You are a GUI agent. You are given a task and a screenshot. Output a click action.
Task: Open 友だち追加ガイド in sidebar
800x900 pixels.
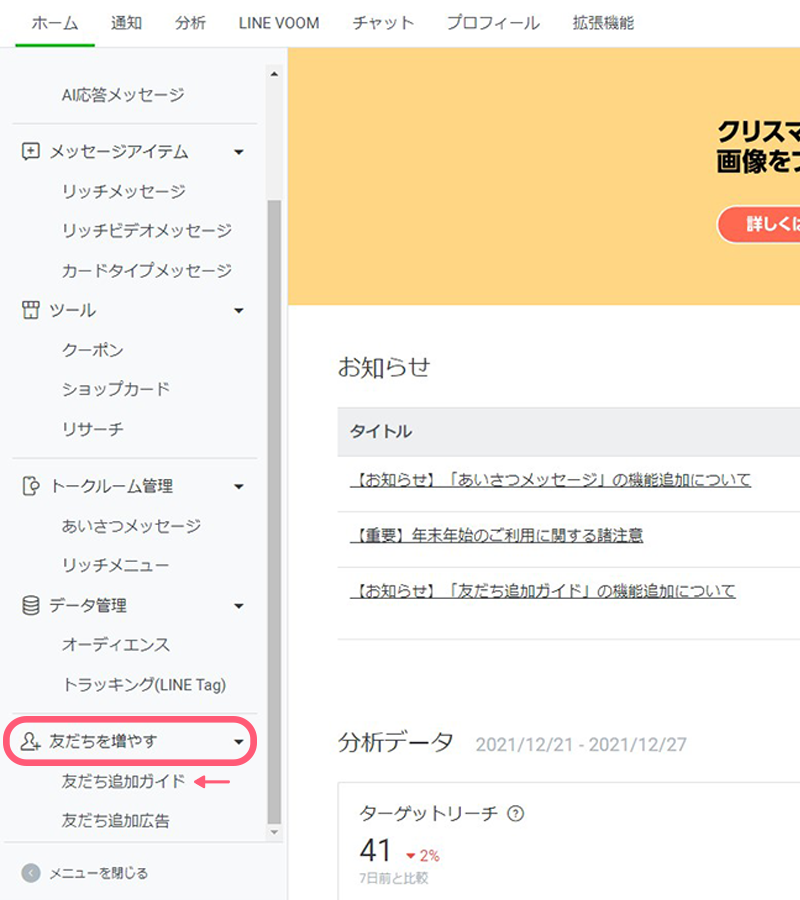pos(123,781)
